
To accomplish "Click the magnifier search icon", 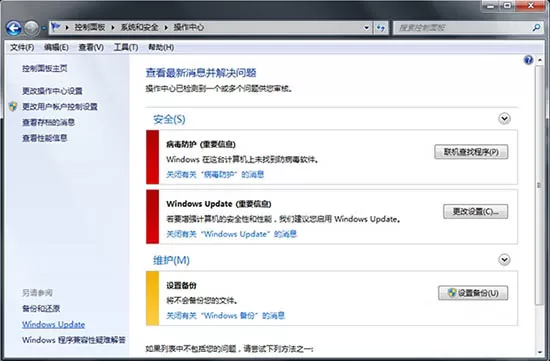I will 536,27.
